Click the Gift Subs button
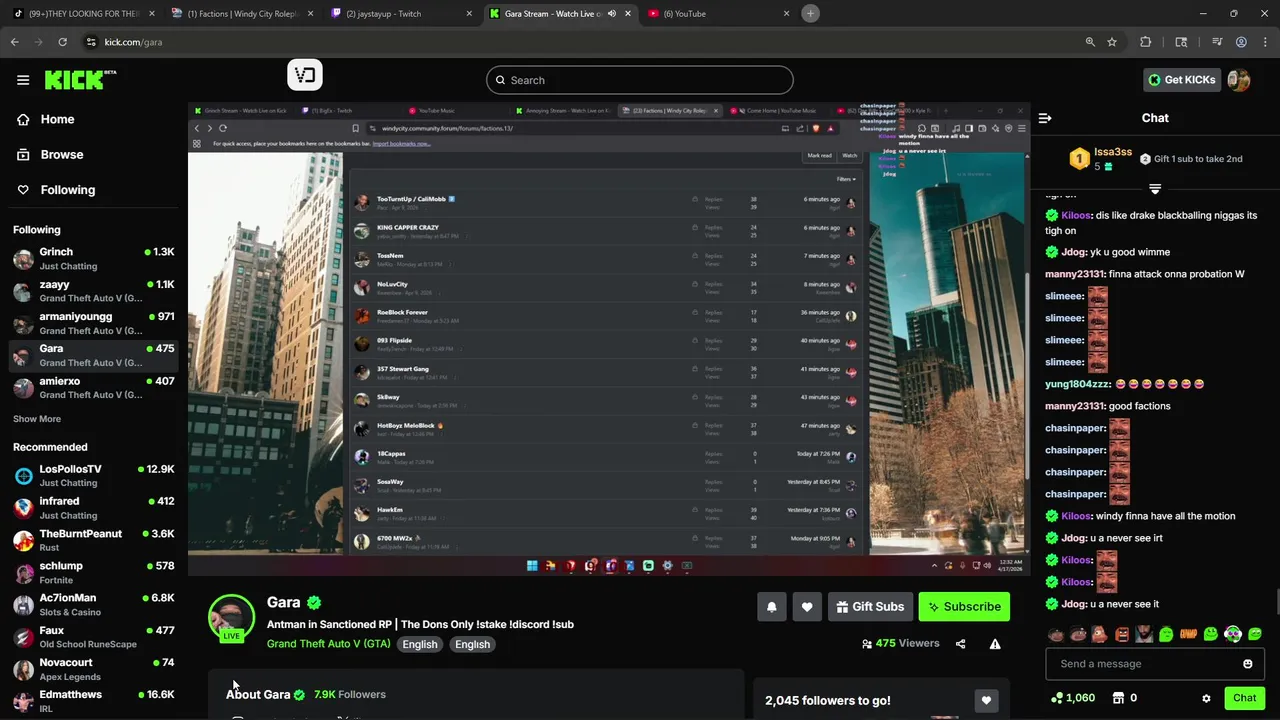Screen dimensions: 1280x720 click(869, 607)
